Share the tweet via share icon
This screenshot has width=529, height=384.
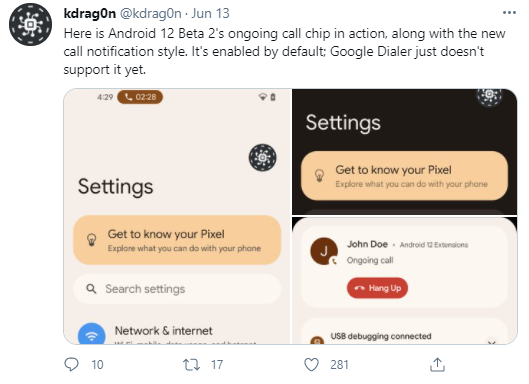437,364
